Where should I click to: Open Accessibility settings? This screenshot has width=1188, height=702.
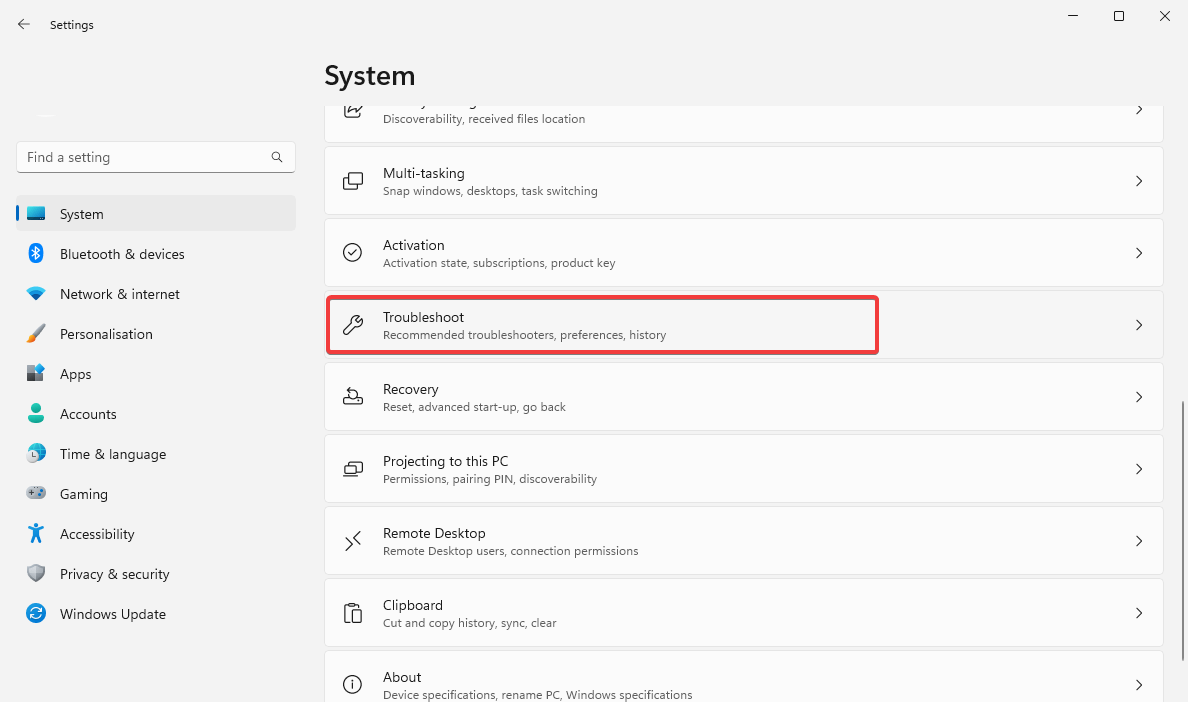(x=156, y=534)
